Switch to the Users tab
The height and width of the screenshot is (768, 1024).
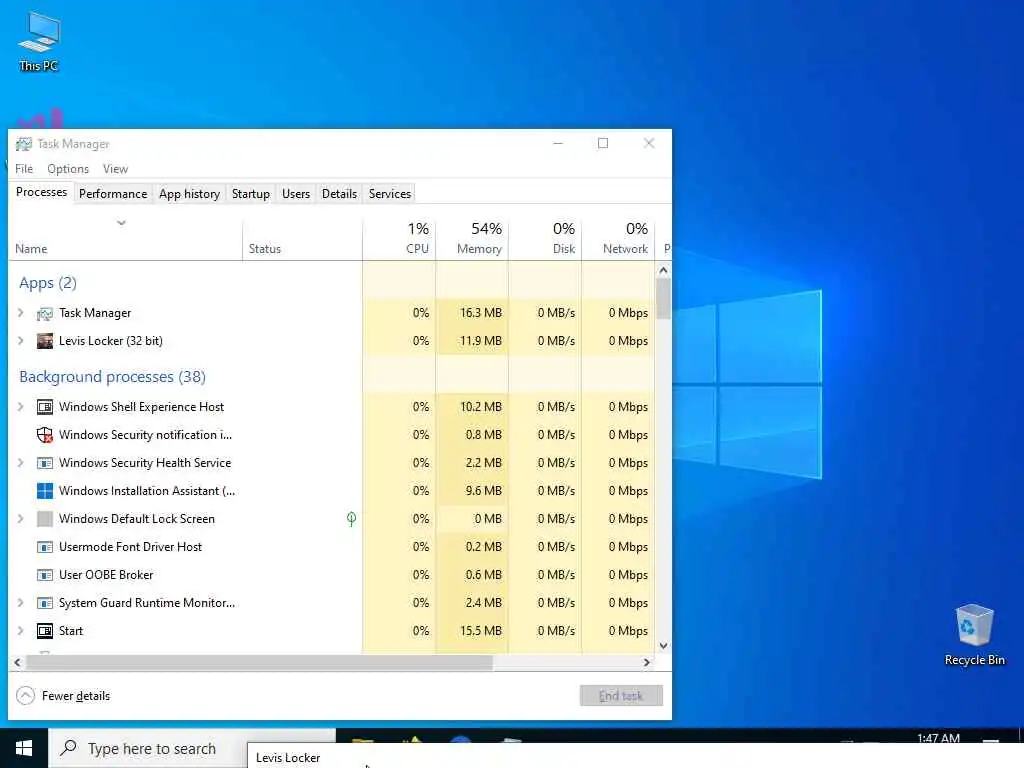click(x=296, y=194)
